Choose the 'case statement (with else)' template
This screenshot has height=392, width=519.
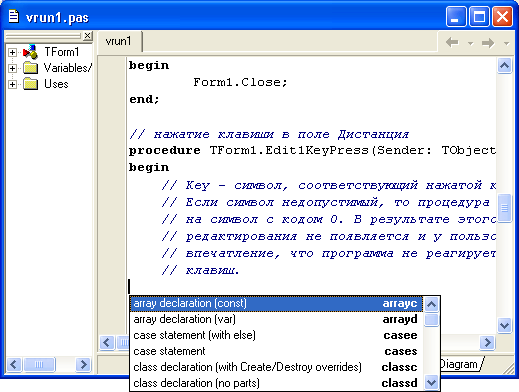tap(276, 335)
